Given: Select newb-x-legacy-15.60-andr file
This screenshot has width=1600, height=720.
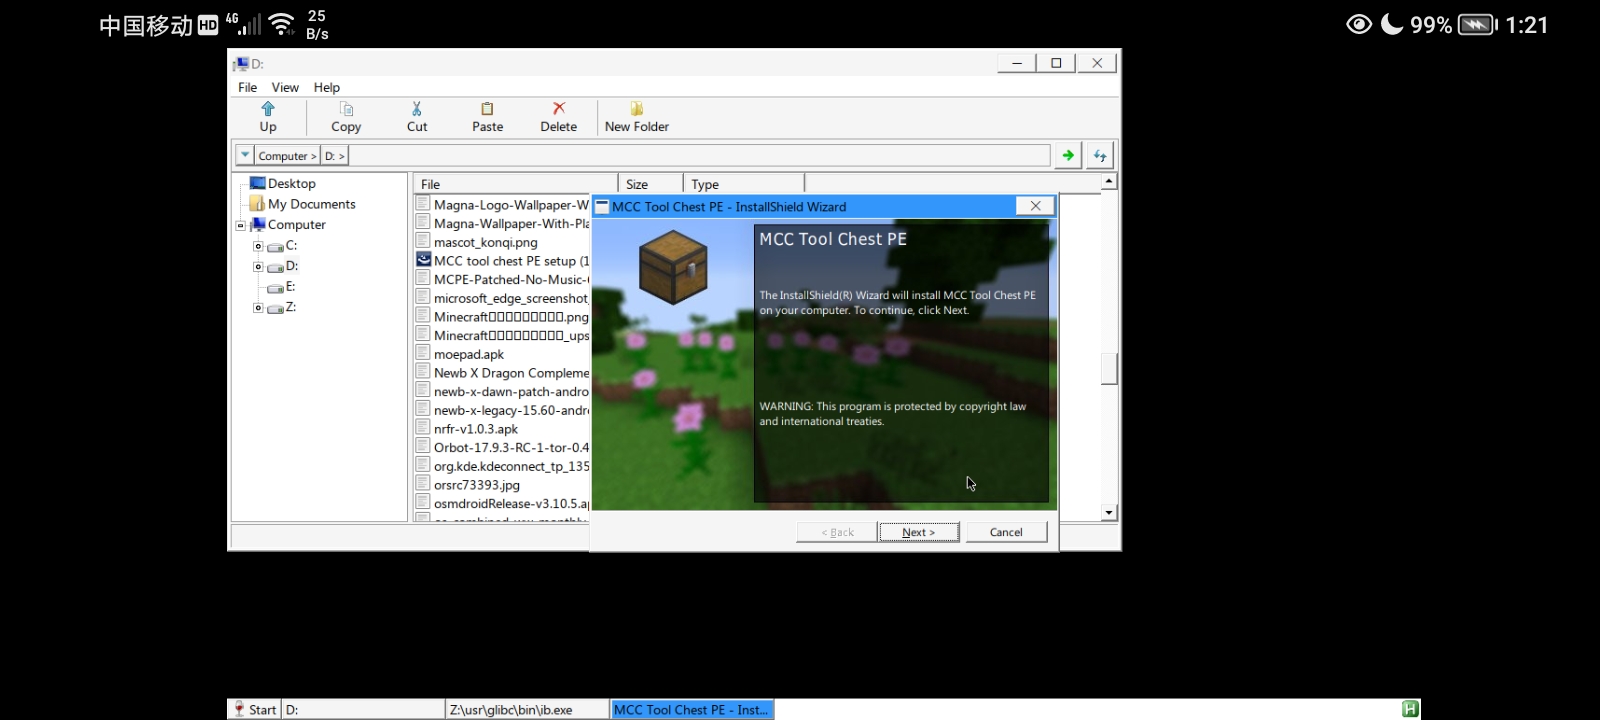Looking at the screenshot, I should pos(503,410).
